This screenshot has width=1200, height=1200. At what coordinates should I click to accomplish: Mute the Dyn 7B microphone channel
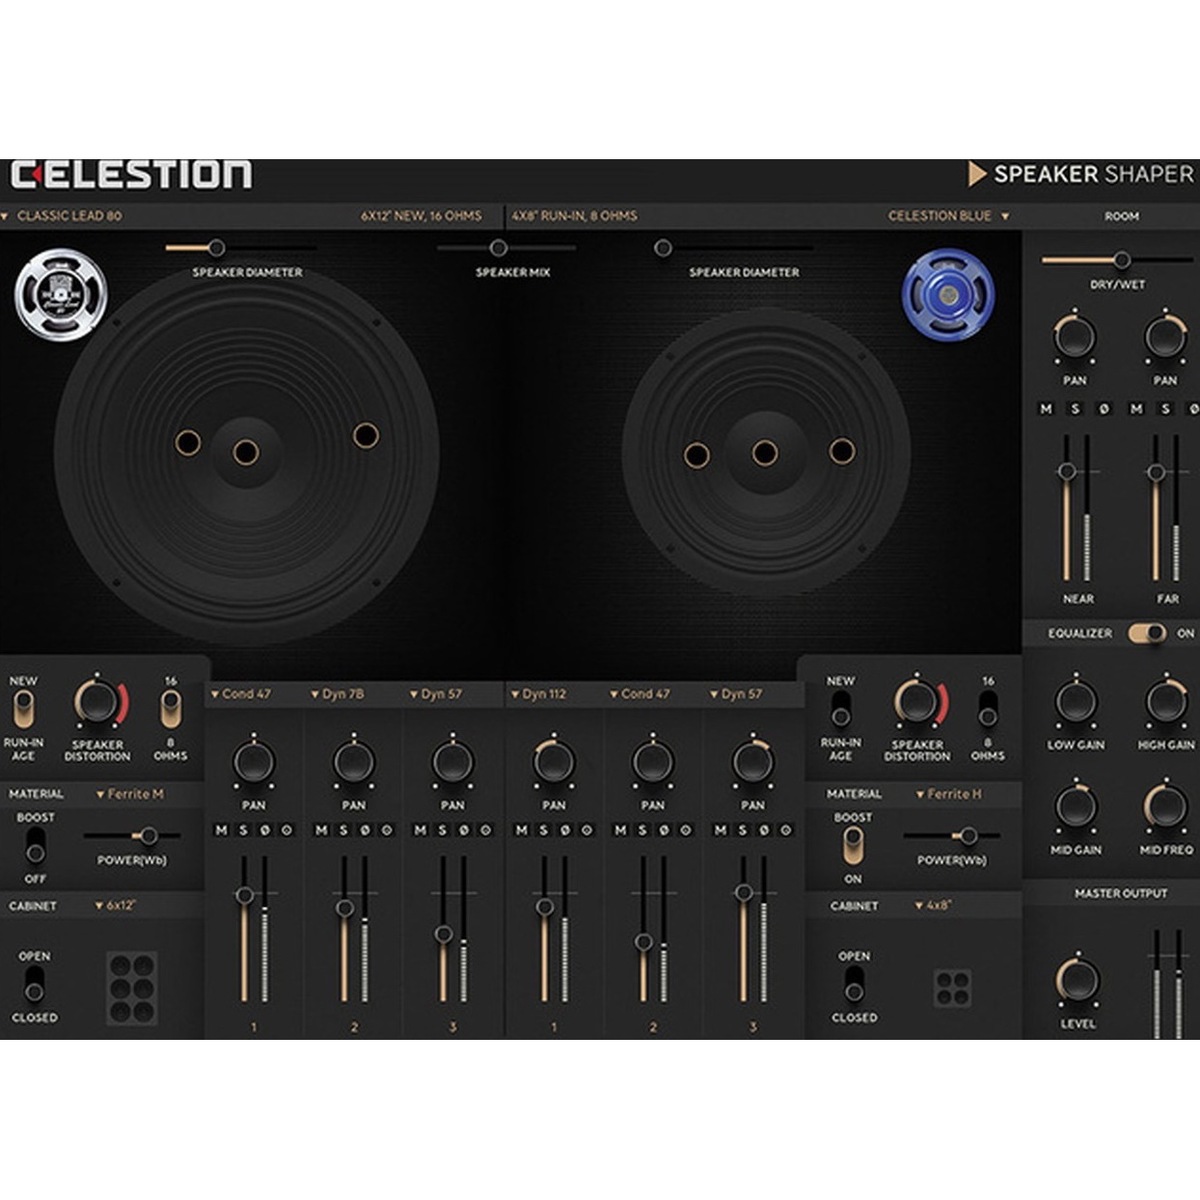(x=321, y=830)
